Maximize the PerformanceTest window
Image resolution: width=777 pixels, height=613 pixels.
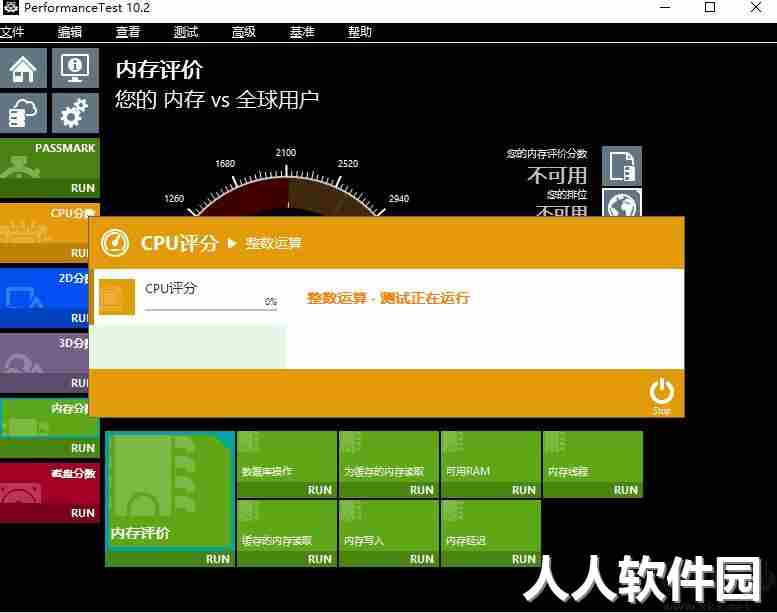tap(710, 7)
